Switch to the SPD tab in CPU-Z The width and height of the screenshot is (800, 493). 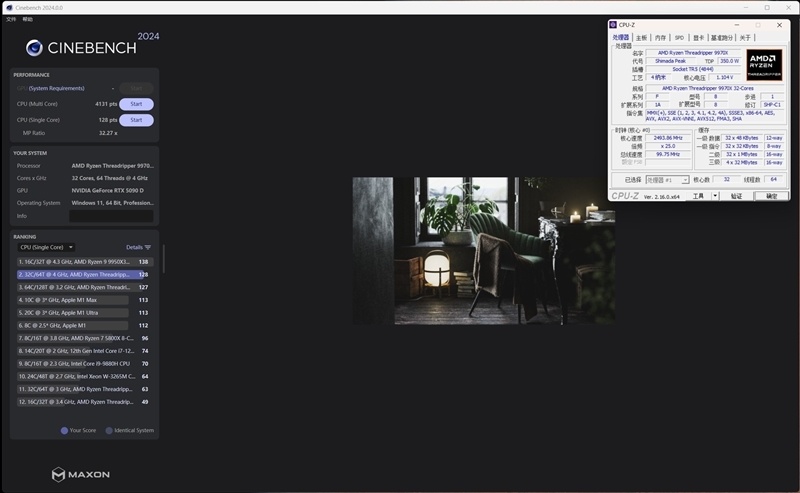[x=679, y=37]
